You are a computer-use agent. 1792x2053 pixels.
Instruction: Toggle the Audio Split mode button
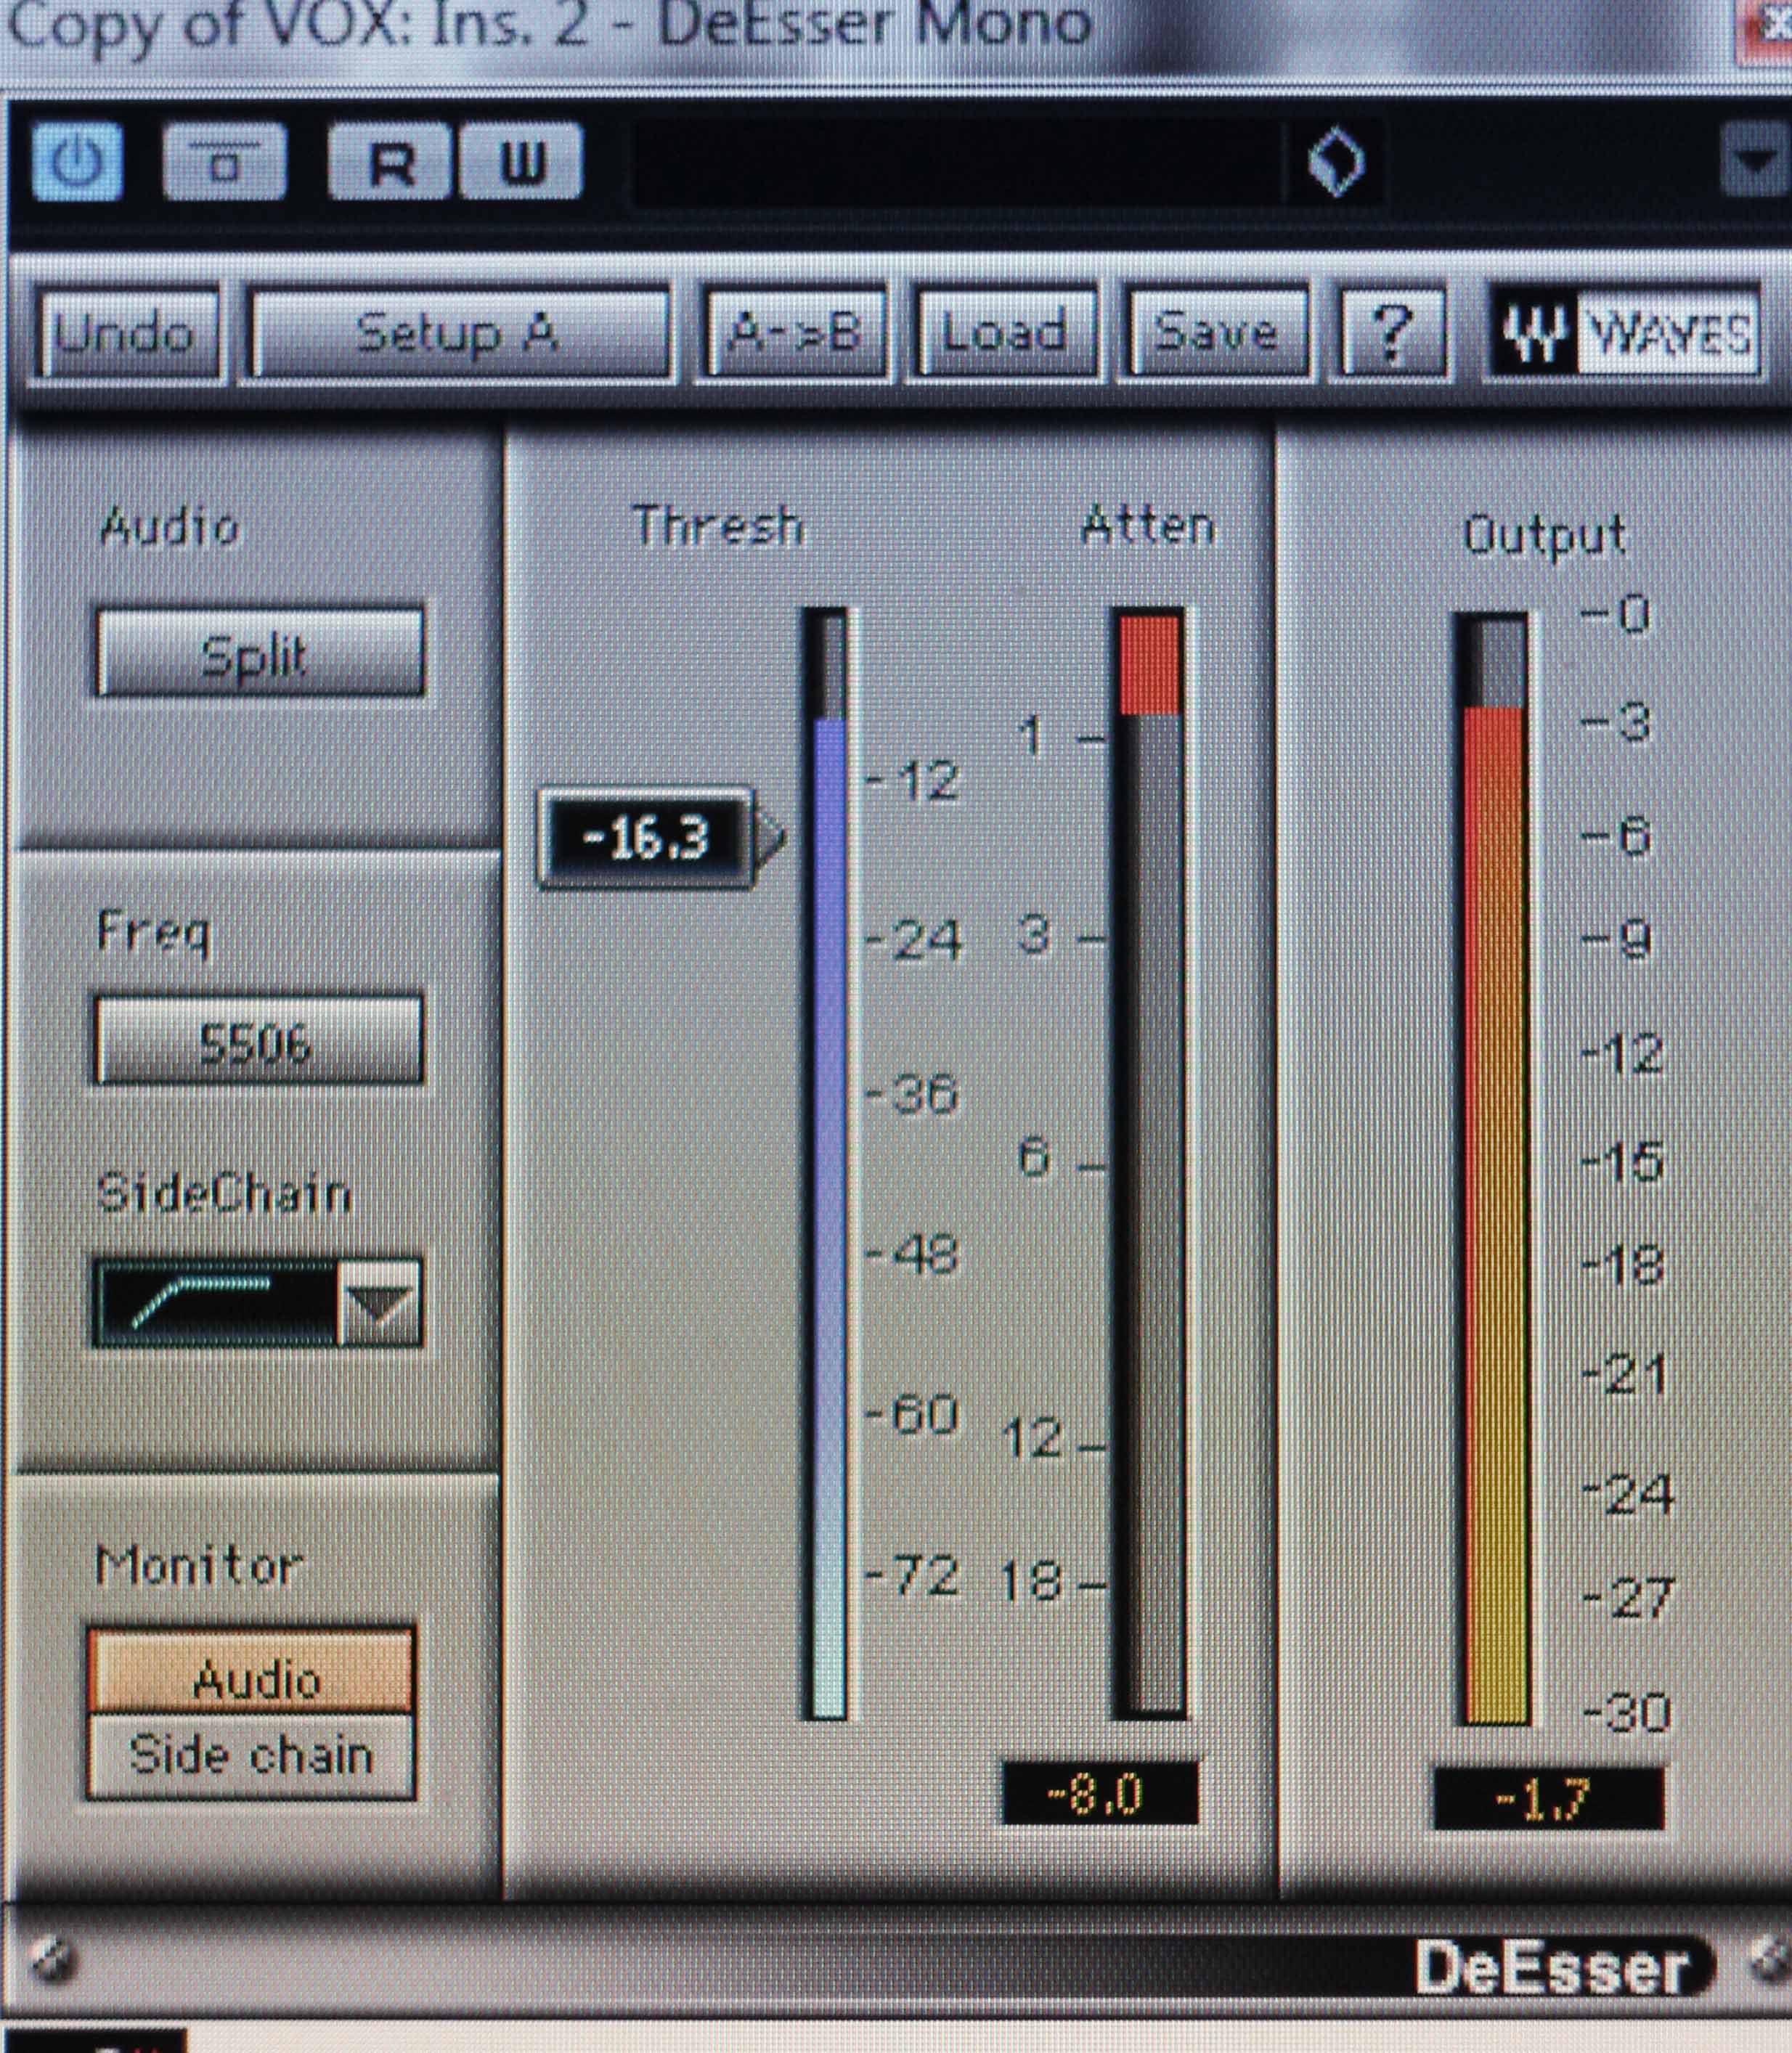[259, 652]
